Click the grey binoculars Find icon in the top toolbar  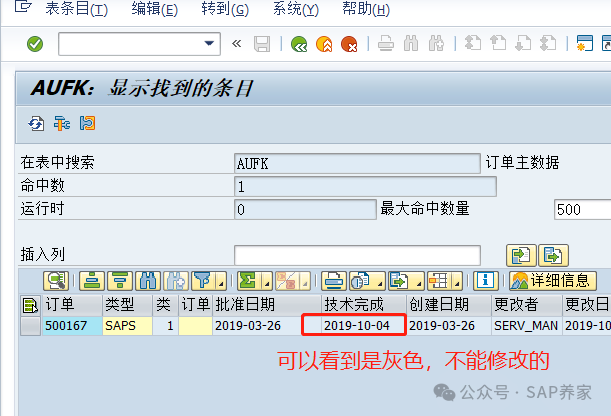[411, 44]
